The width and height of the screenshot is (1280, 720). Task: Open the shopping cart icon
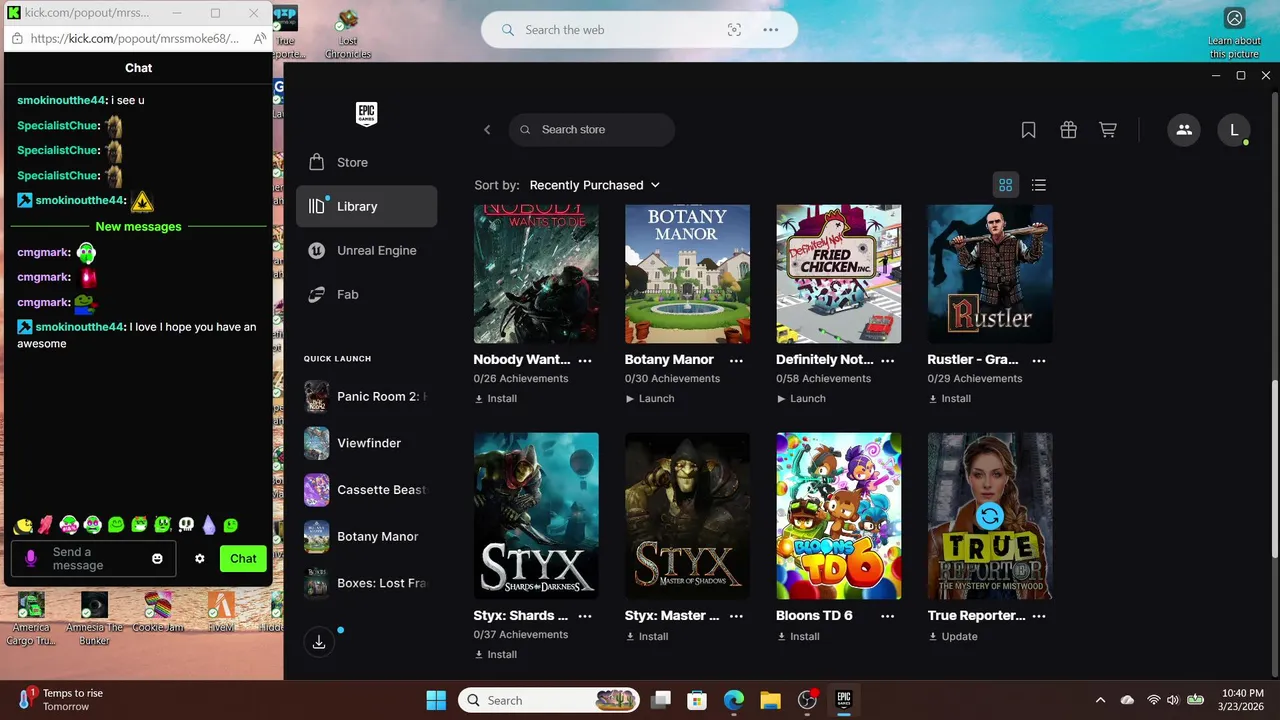click(1108, 130)
